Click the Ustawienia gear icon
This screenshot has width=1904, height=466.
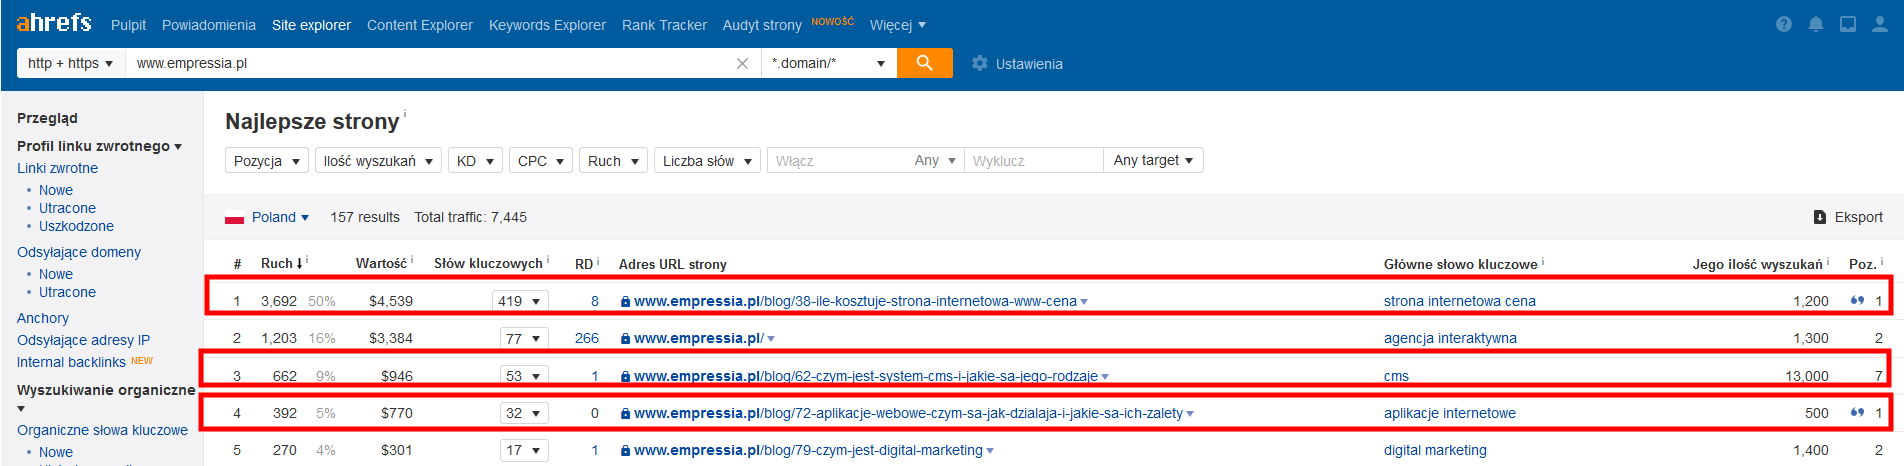[980, 63]
